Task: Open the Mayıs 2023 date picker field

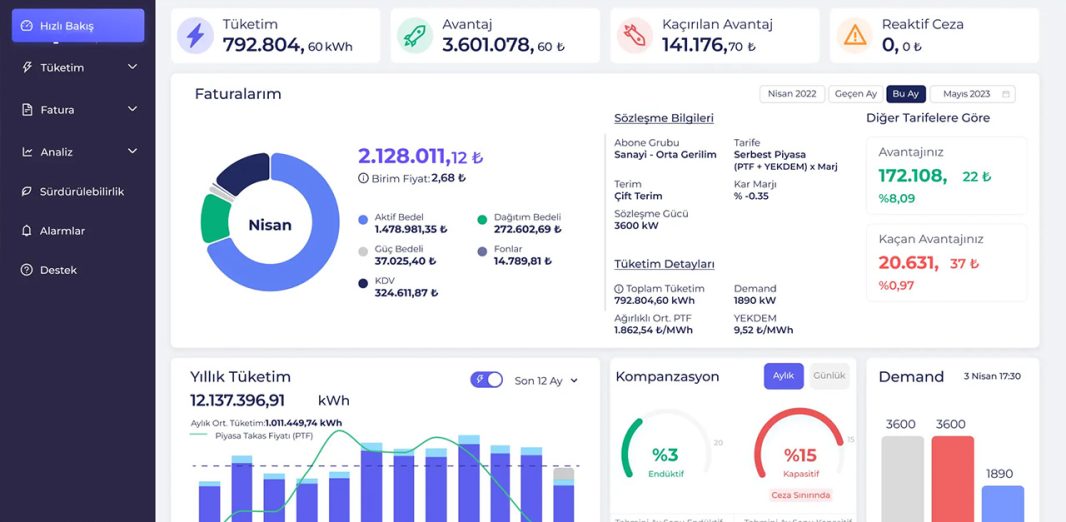Action: pos(973,94)
